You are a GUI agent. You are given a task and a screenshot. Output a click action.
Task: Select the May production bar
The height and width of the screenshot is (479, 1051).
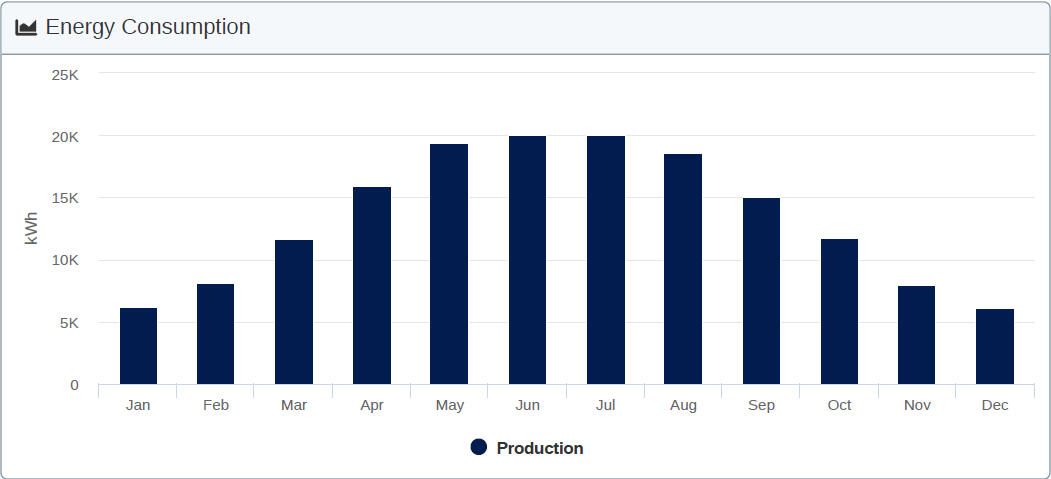(x=449, y=264)
